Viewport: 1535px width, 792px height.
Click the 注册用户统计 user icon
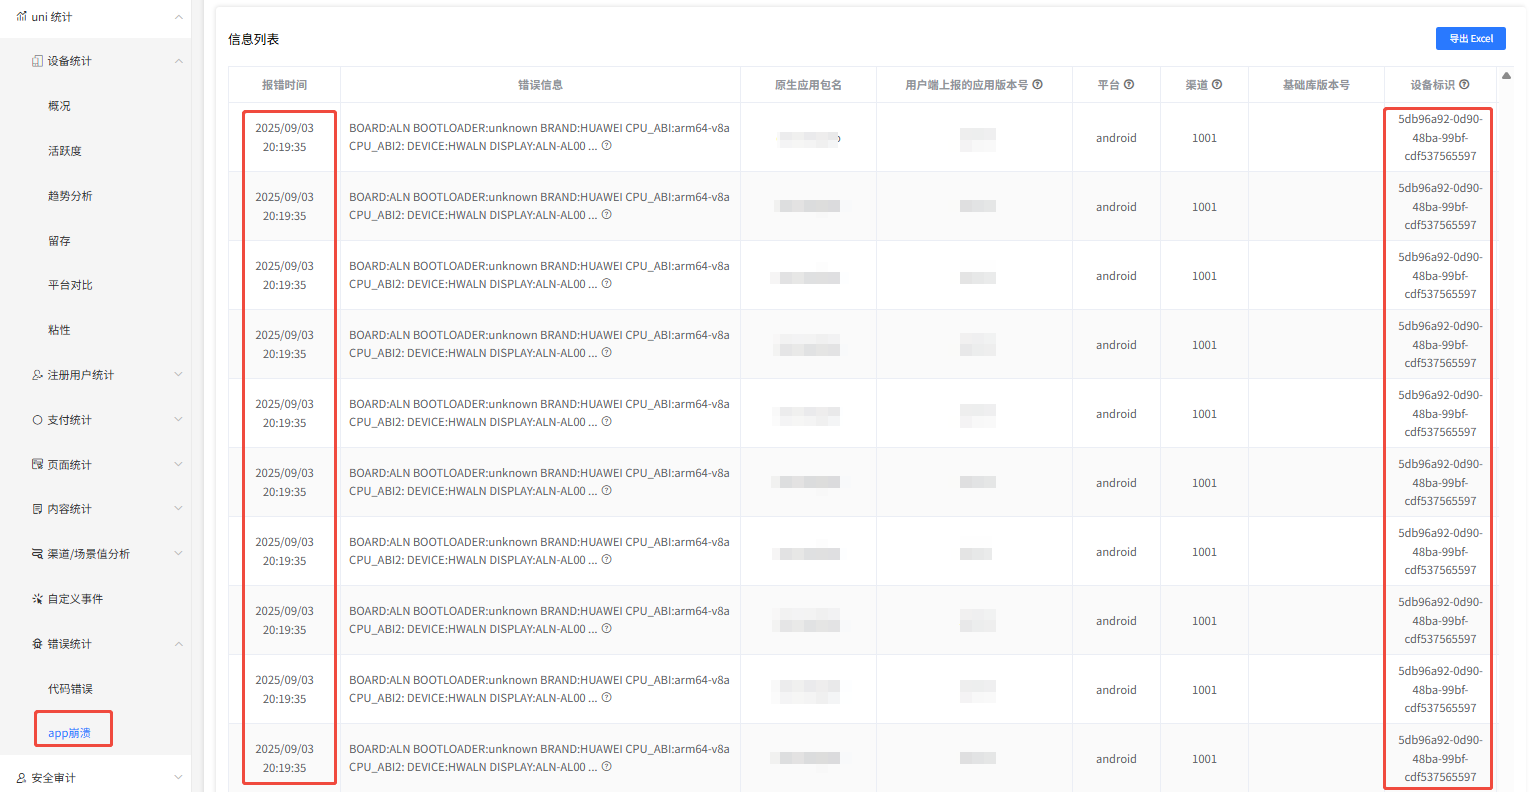point(38,375)
